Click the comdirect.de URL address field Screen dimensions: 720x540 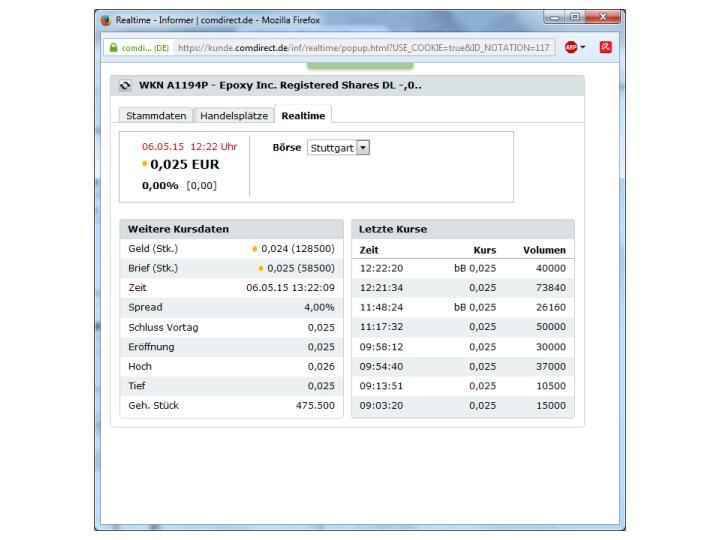(364, 48)
